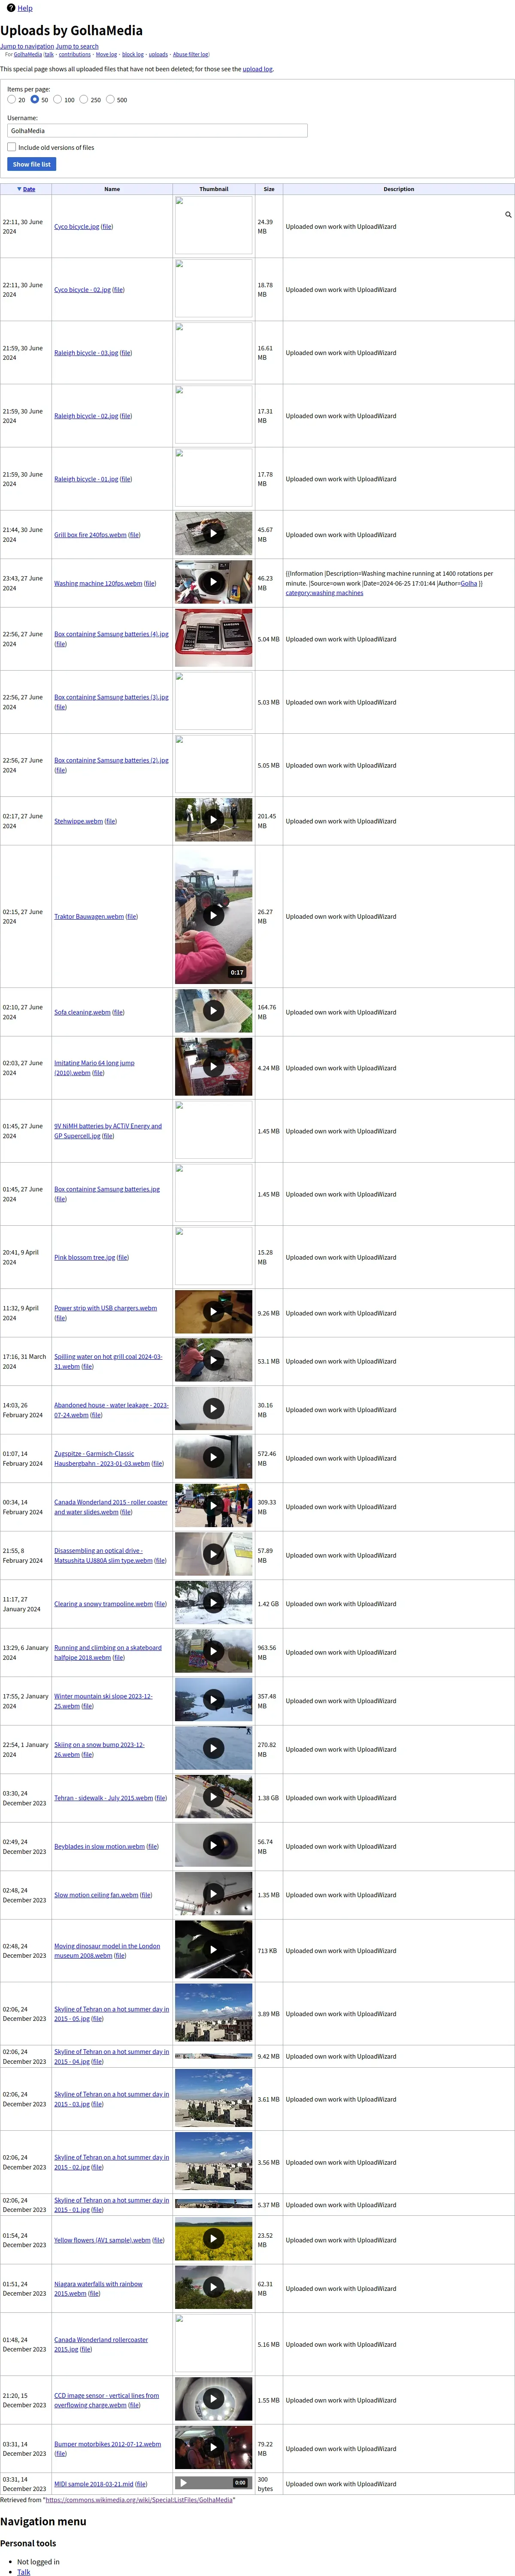Play the Moving dinosaur model video

213,1950
